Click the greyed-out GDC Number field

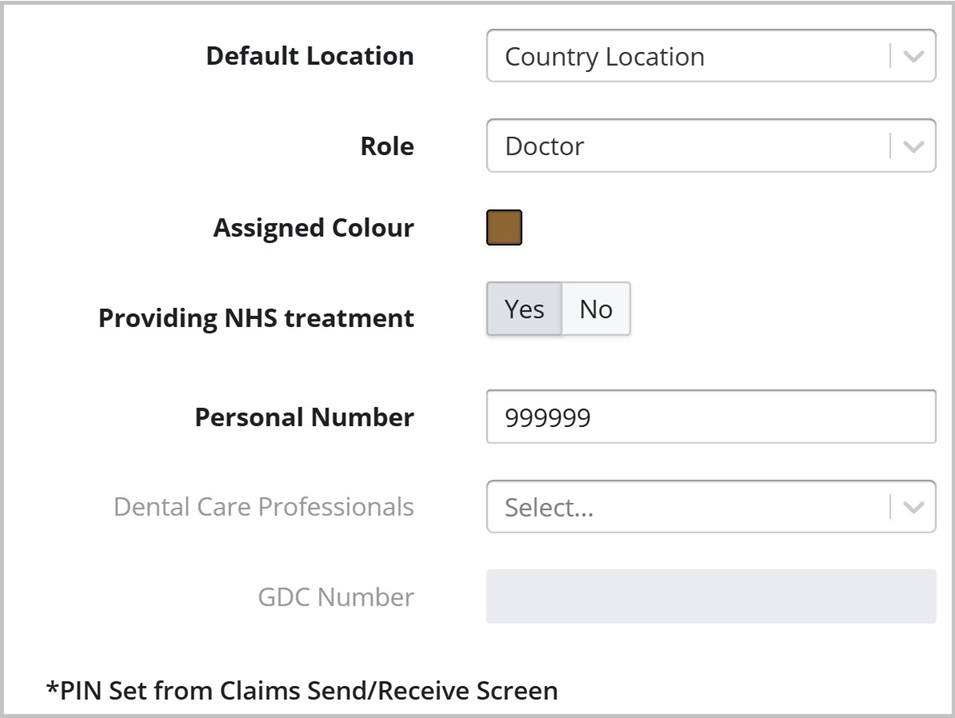click(x=710, y=597)
